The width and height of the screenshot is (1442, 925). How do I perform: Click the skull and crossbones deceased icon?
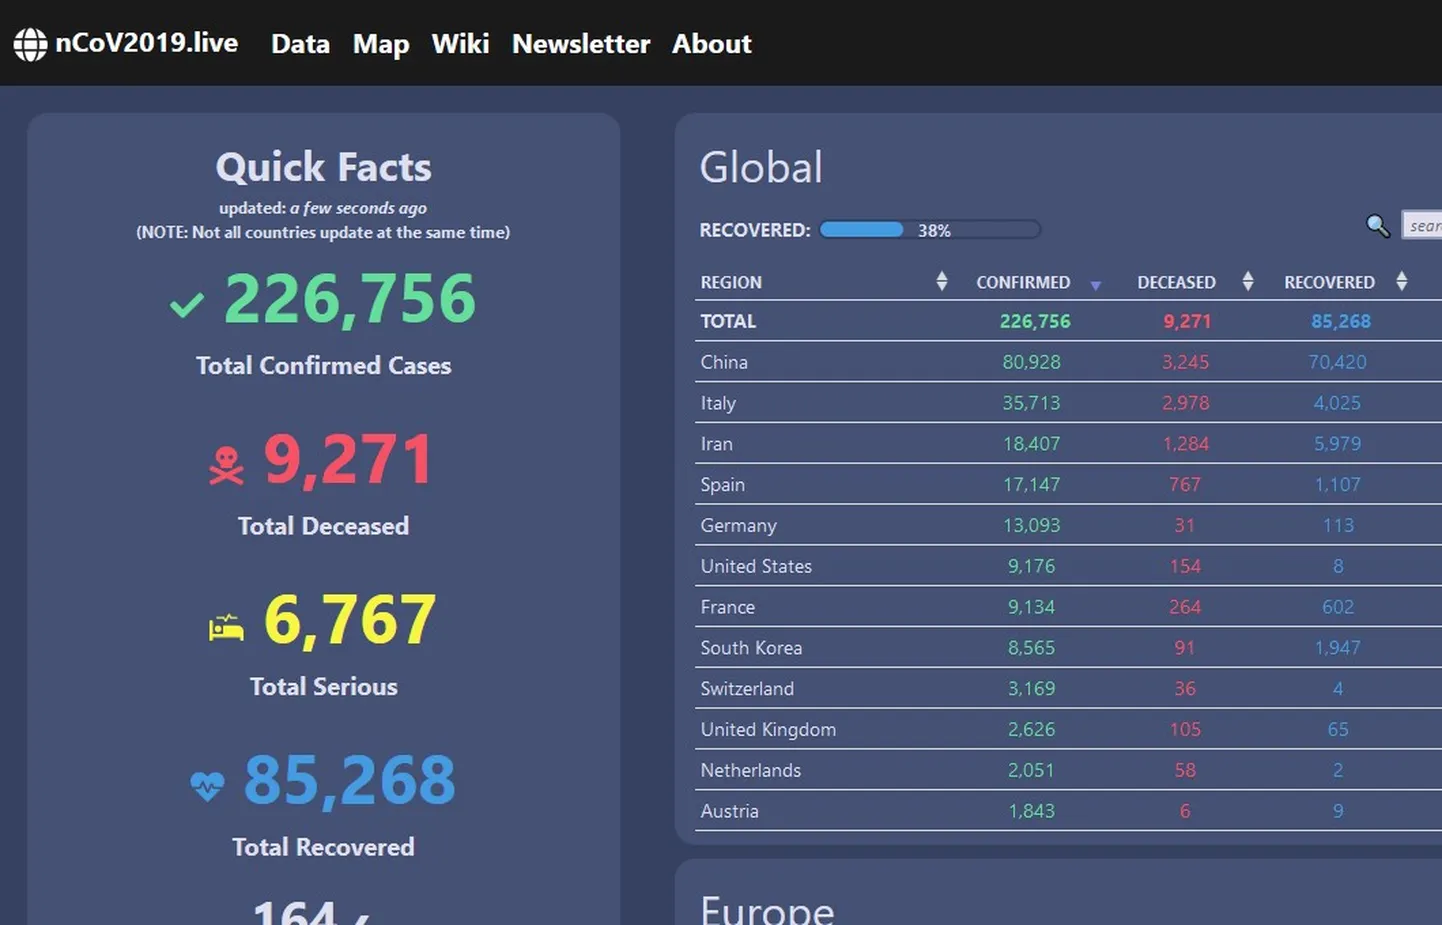click(226, 465)
